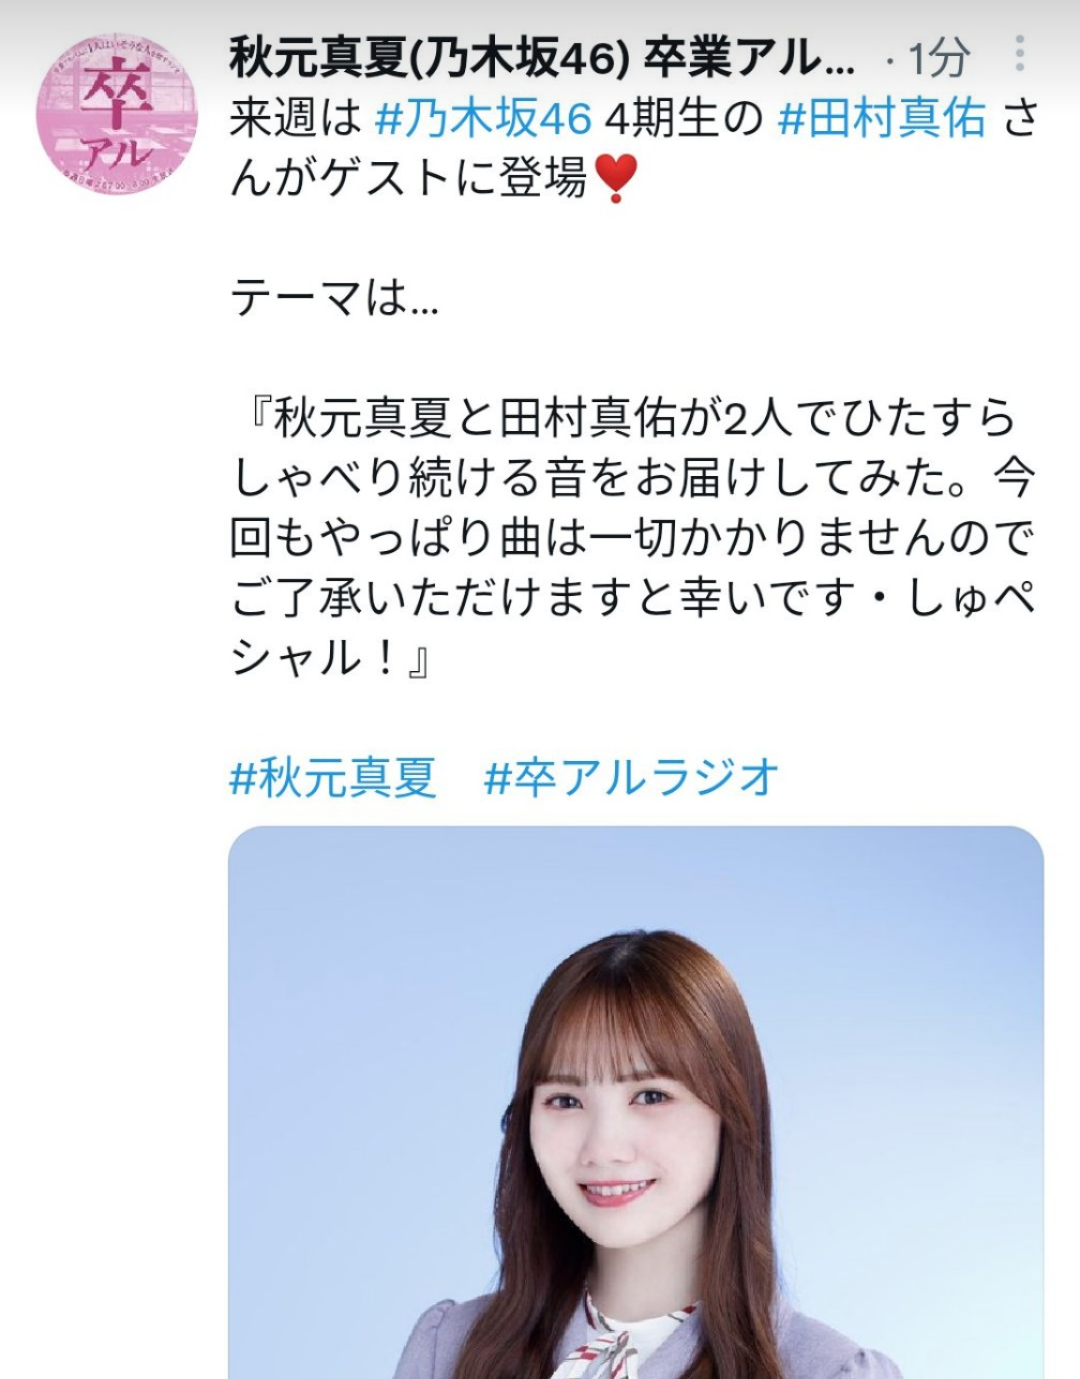Open the #卒アルラジオ hashtag

tap(631, 777)
